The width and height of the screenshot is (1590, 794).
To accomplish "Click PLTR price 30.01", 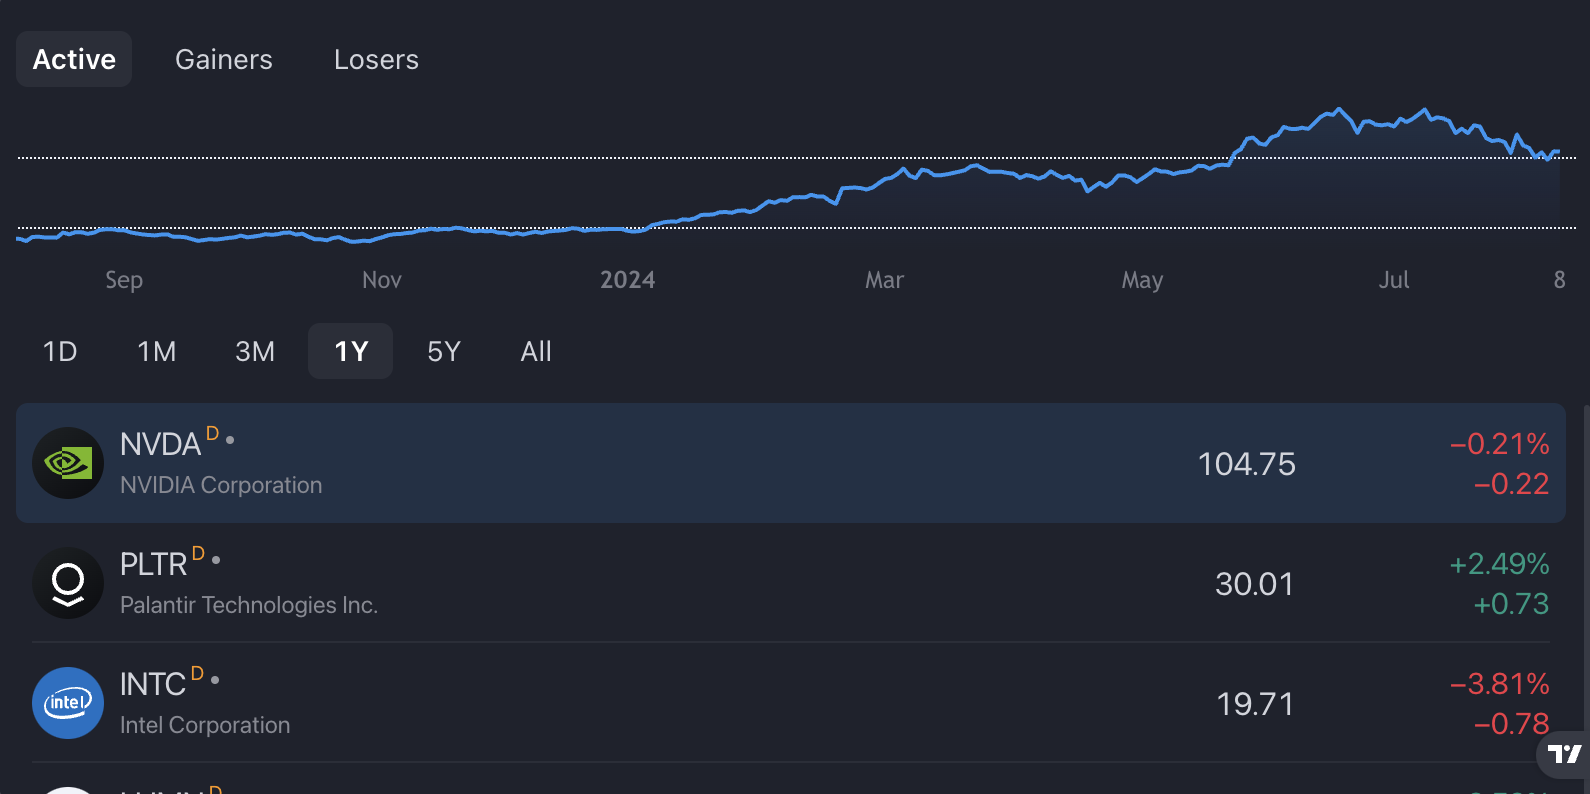I will point(1254,584).
